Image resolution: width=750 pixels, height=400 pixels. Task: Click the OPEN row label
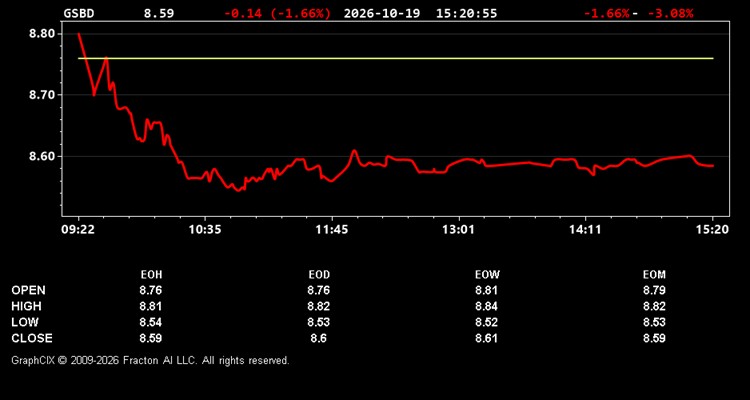tap(29, 290)
